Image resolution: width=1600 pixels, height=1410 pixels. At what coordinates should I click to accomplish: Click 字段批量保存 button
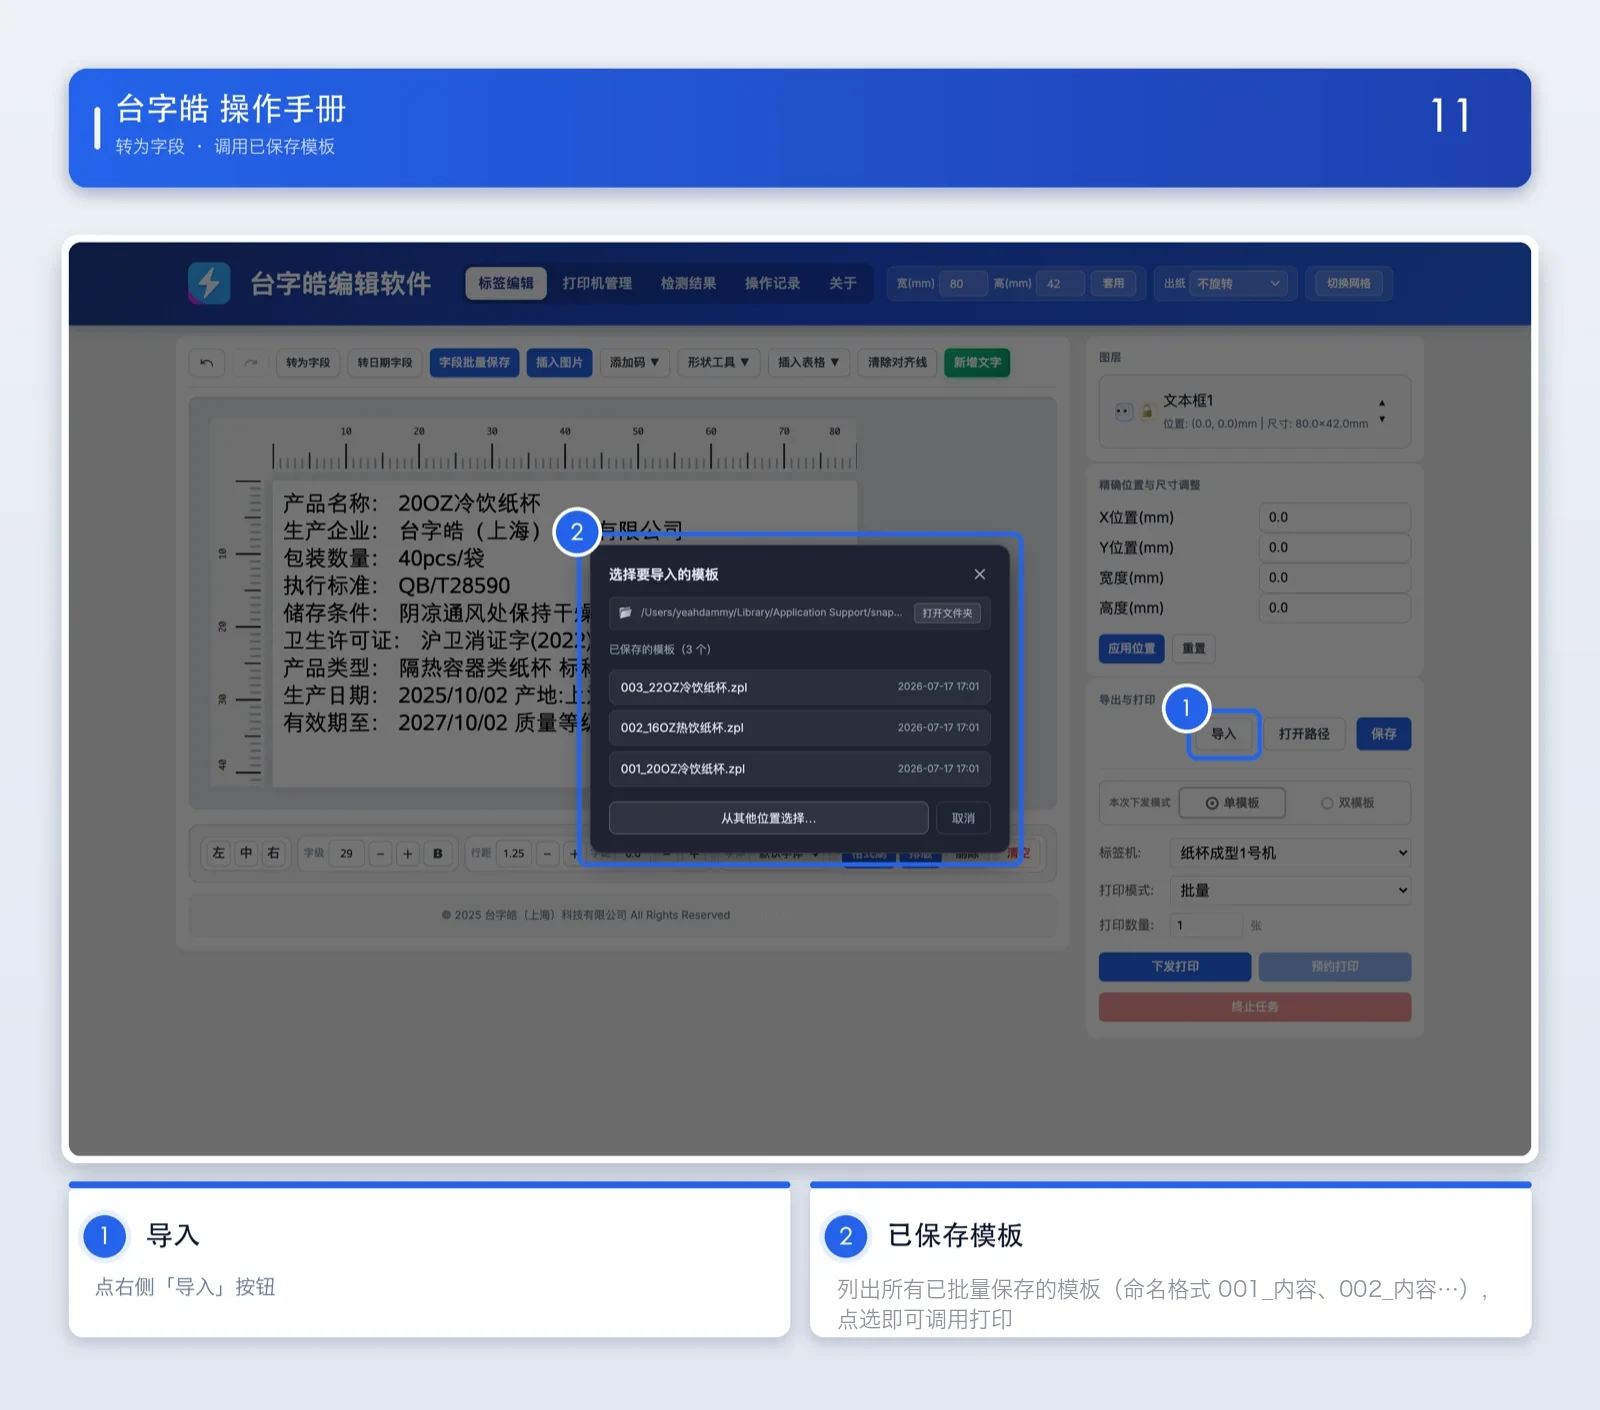point(474,362)
